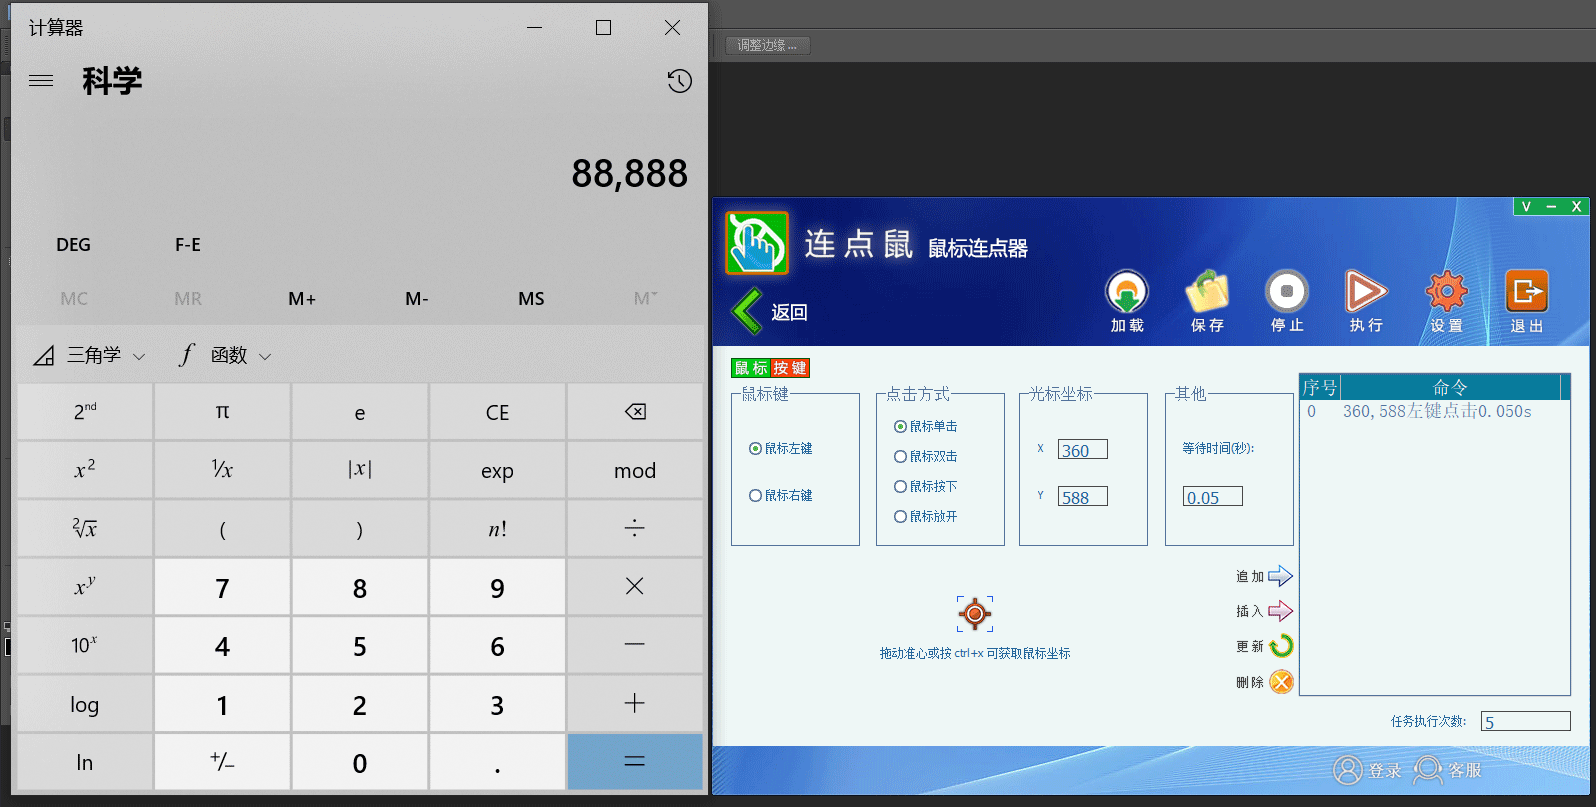Screen dimensions: 1596x807
Task: Click the number 7 key
Action: point(222,587)
